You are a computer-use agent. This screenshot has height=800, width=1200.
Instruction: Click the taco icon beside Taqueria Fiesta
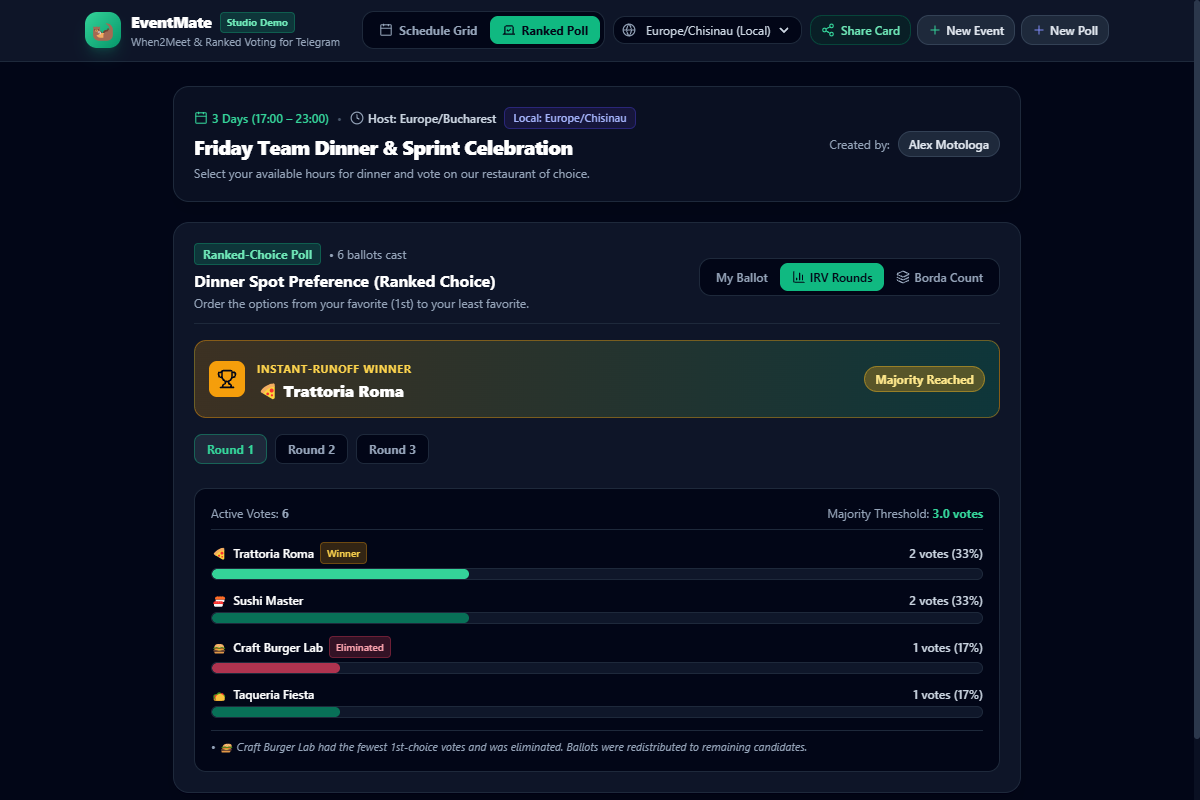point(219,695)
